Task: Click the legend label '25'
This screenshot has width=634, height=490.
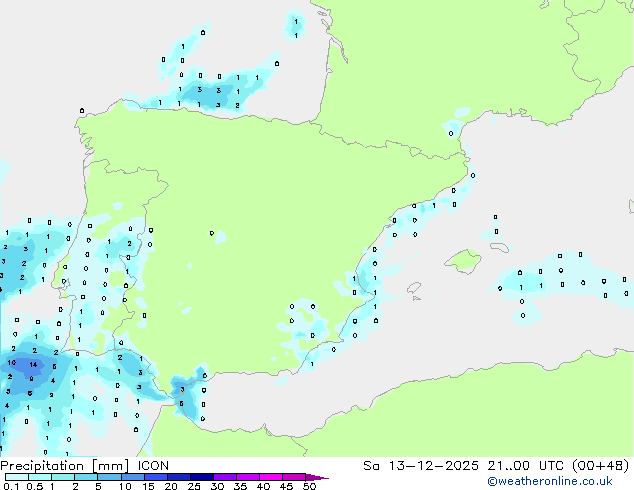Action: (194, 486)
